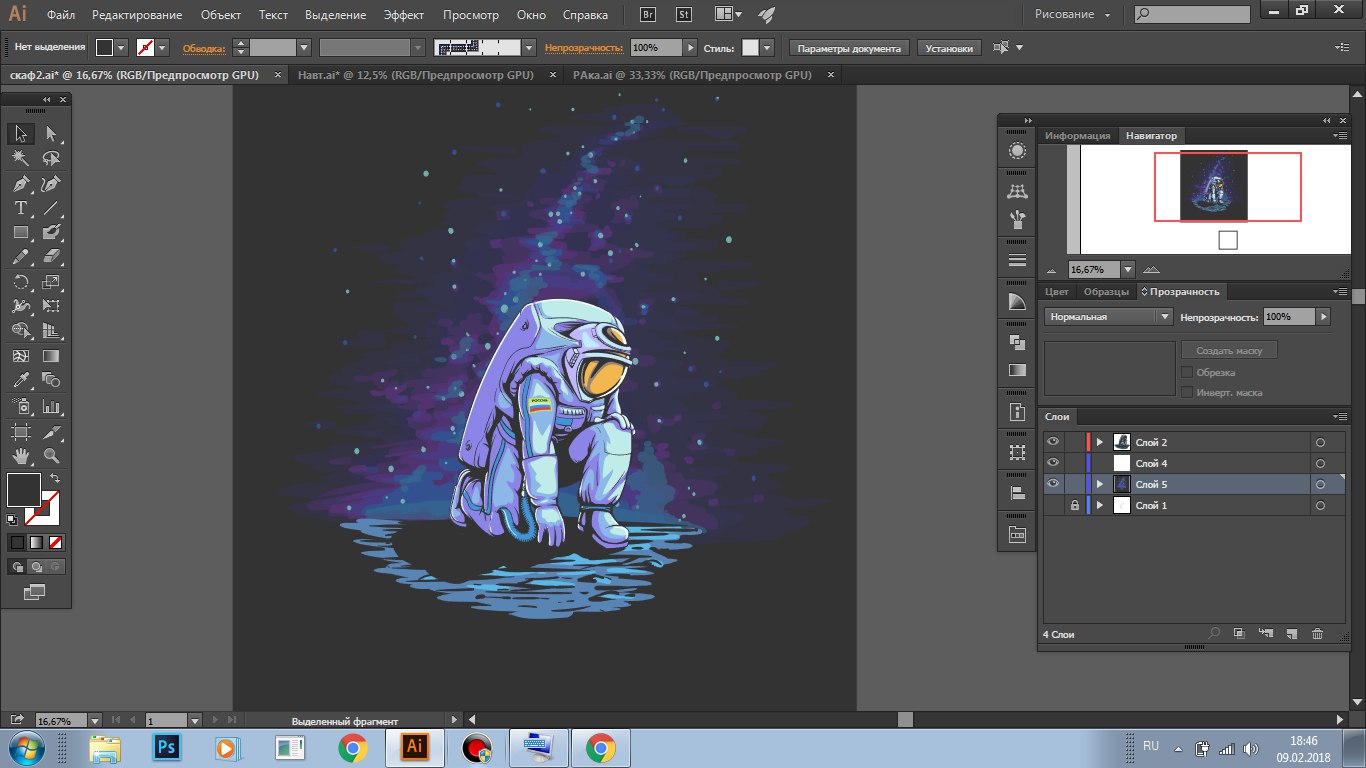
Task: Select the Symbol Sprayer tool
Action: (20, 406)
